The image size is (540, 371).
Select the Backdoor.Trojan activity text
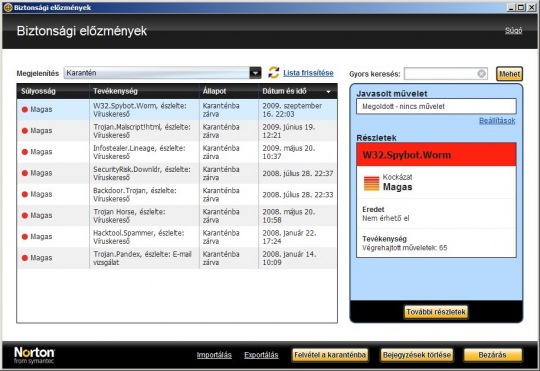pyautogui.click(x=135, y=195)
